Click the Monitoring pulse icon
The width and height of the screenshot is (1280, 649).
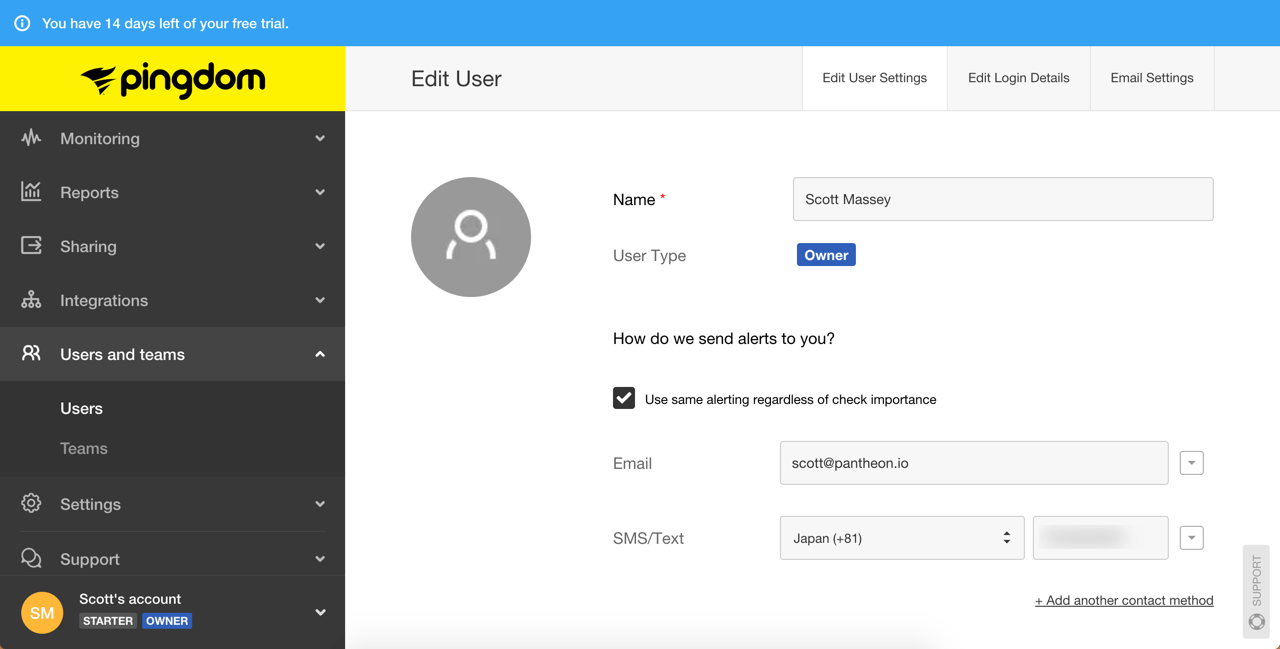click(x=31, y=138)
